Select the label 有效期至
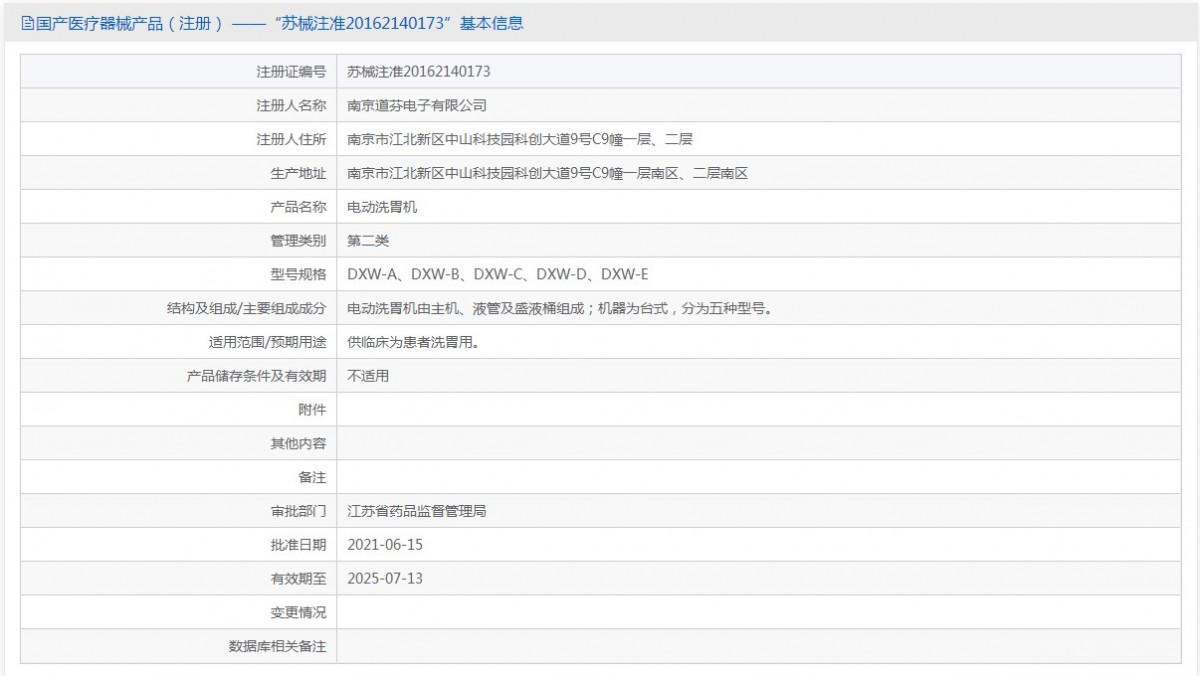The width and height of the screenshot is (1200, 676). [x=298, y=579]
